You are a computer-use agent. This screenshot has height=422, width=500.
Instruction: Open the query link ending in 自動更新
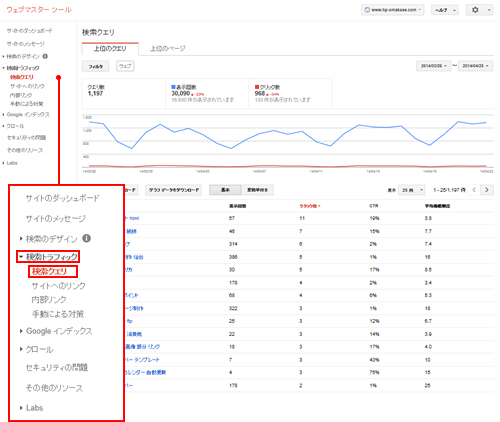point(145,372)
